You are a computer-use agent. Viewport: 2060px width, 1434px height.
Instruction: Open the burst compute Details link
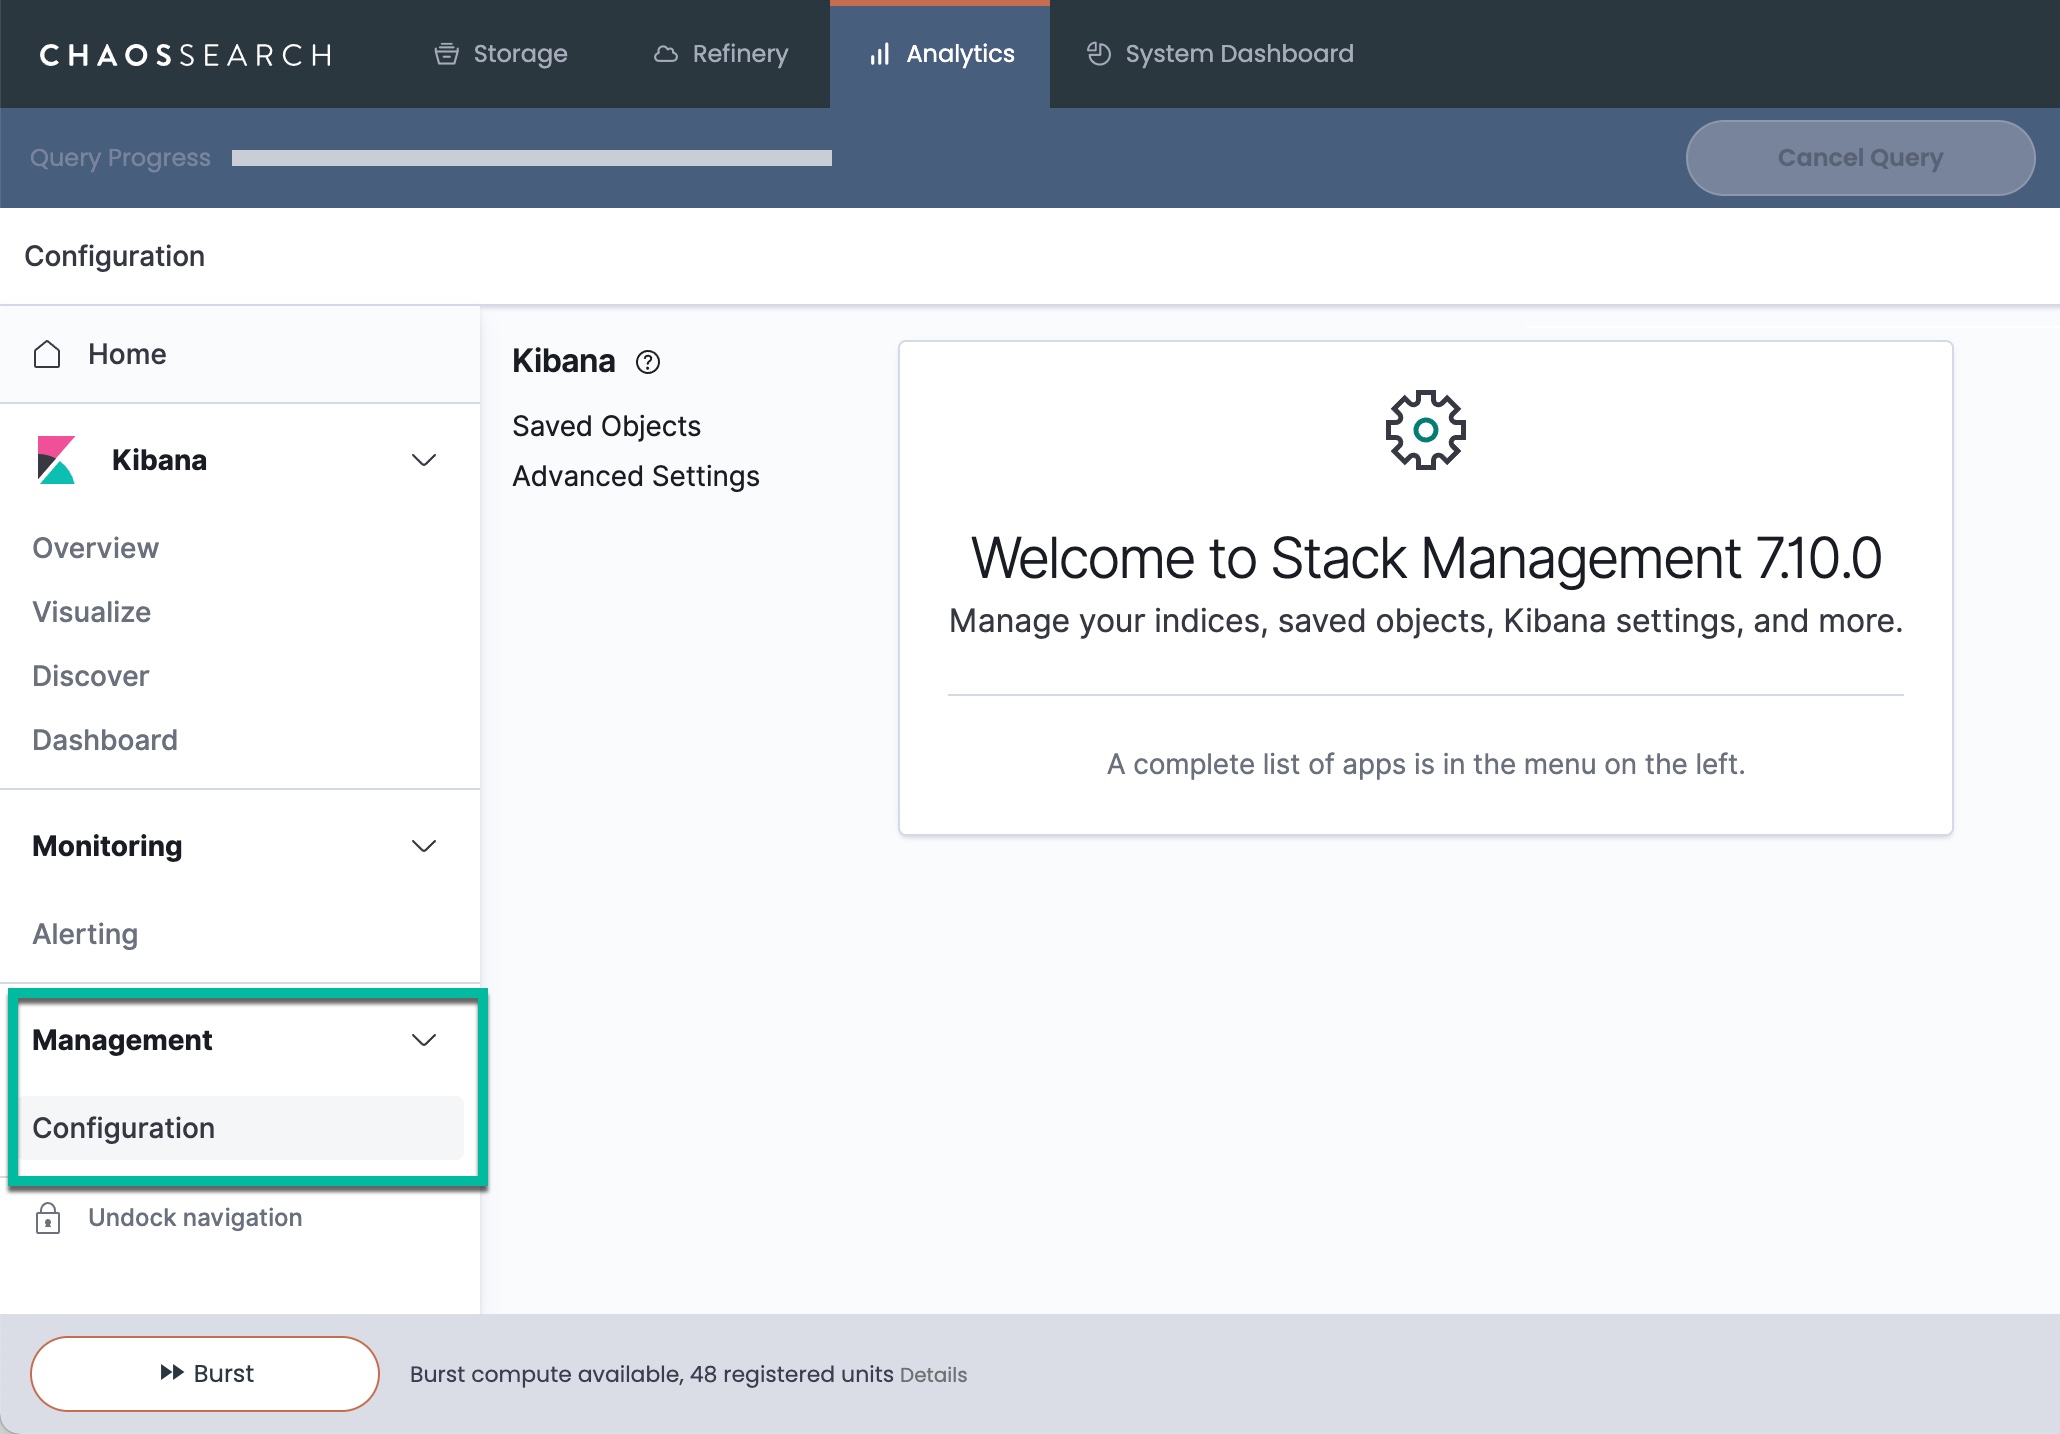(933, 1375)
